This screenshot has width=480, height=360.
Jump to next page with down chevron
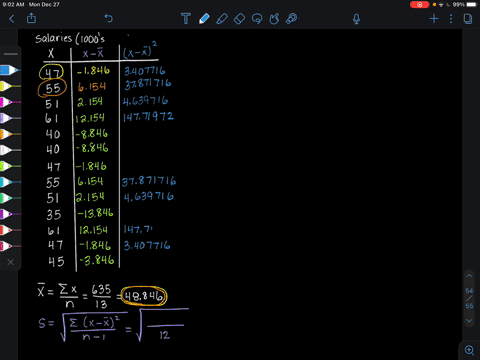[469, 321]
